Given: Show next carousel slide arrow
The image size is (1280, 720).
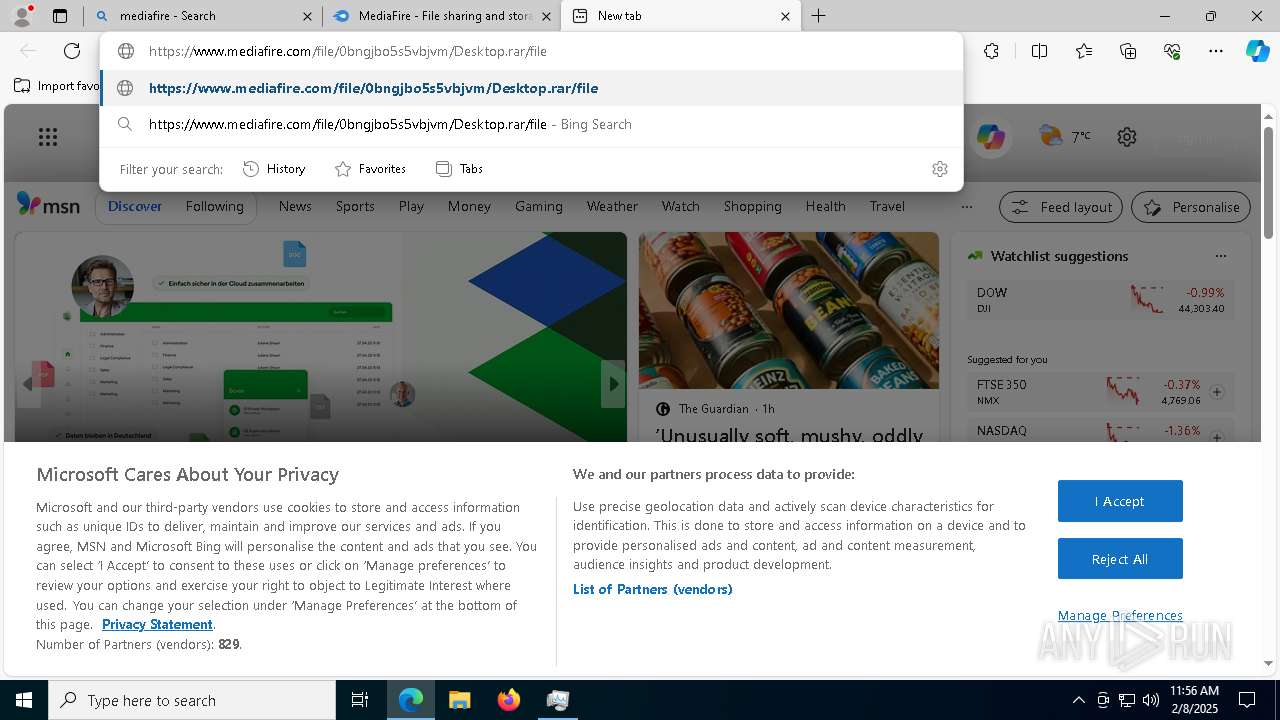Looking at the screenshot, I should [x=613, y=384].
